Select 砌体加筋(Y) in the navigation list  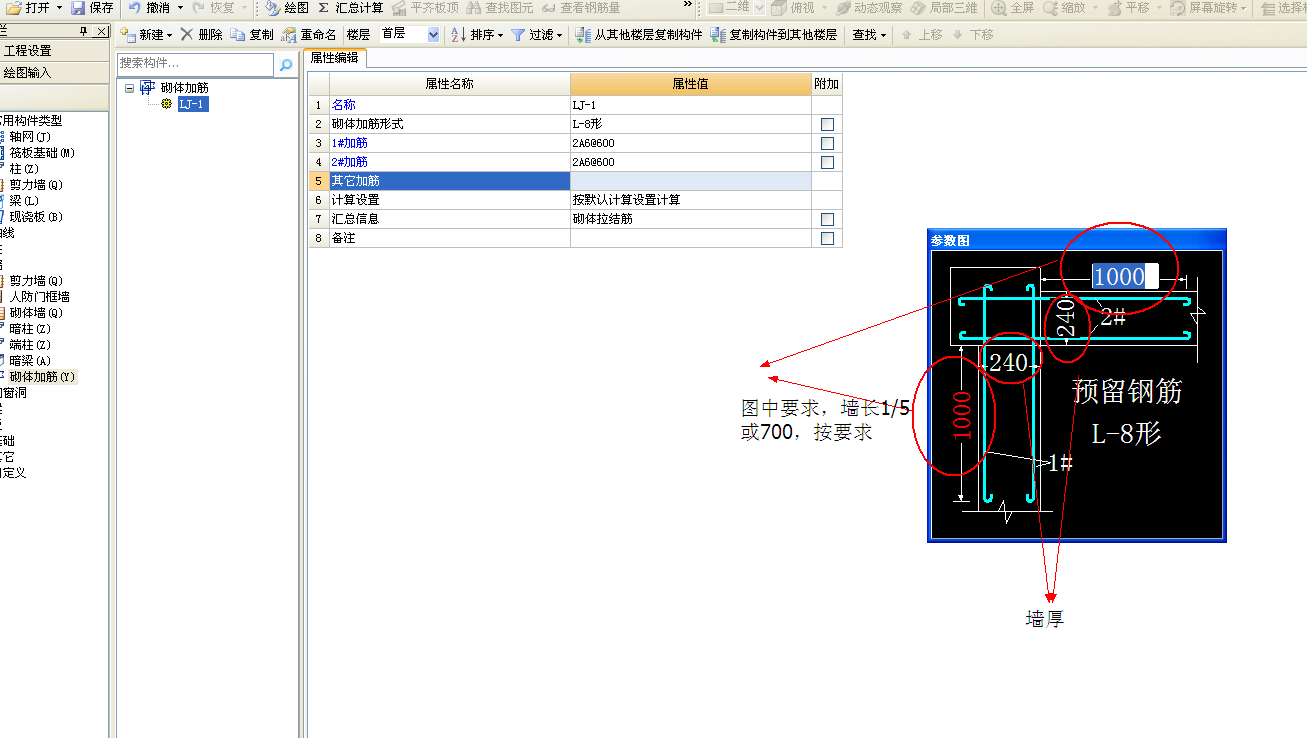click(42, 377)
